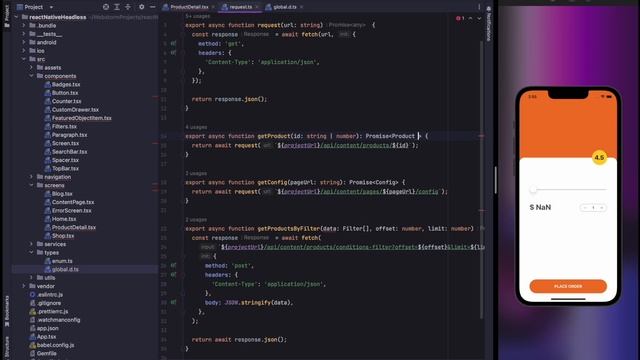Screen dimensions: 640x360
Task: Open the Bookmarks tool window
Action: [x=7, y=311]
